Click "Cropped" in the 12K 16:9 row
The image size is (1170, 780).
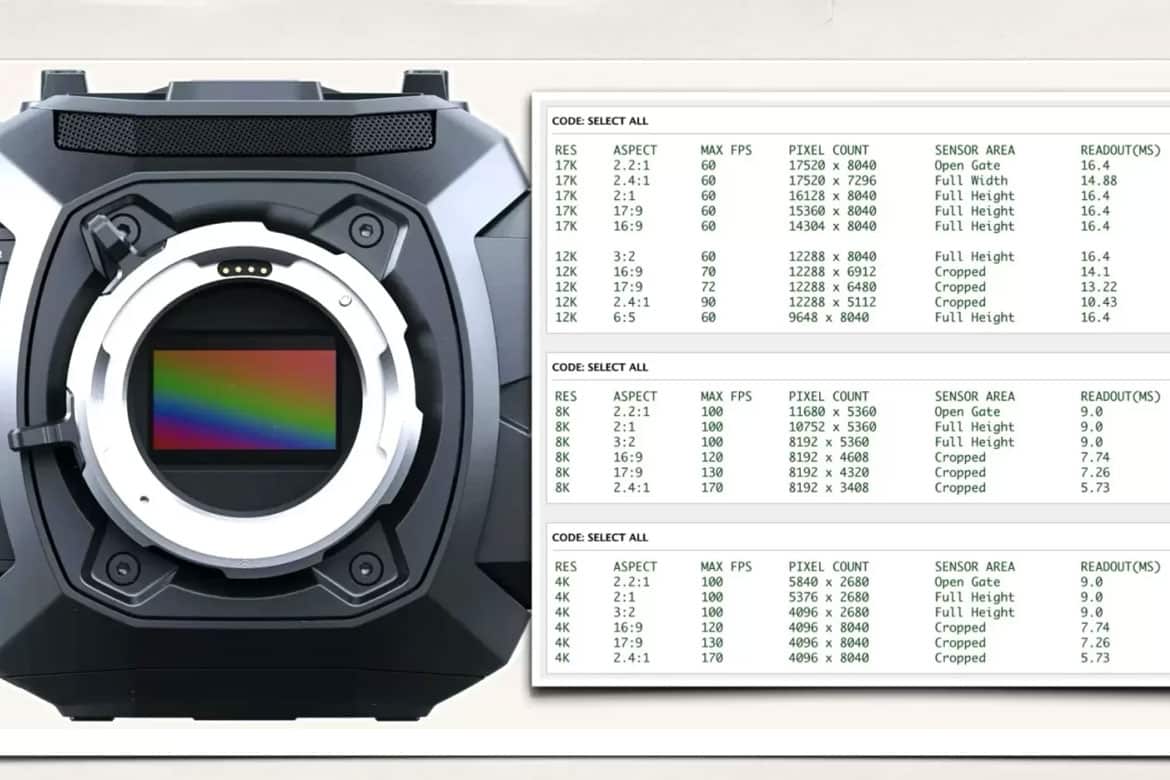pyautogui.click(x=960, y=272)
